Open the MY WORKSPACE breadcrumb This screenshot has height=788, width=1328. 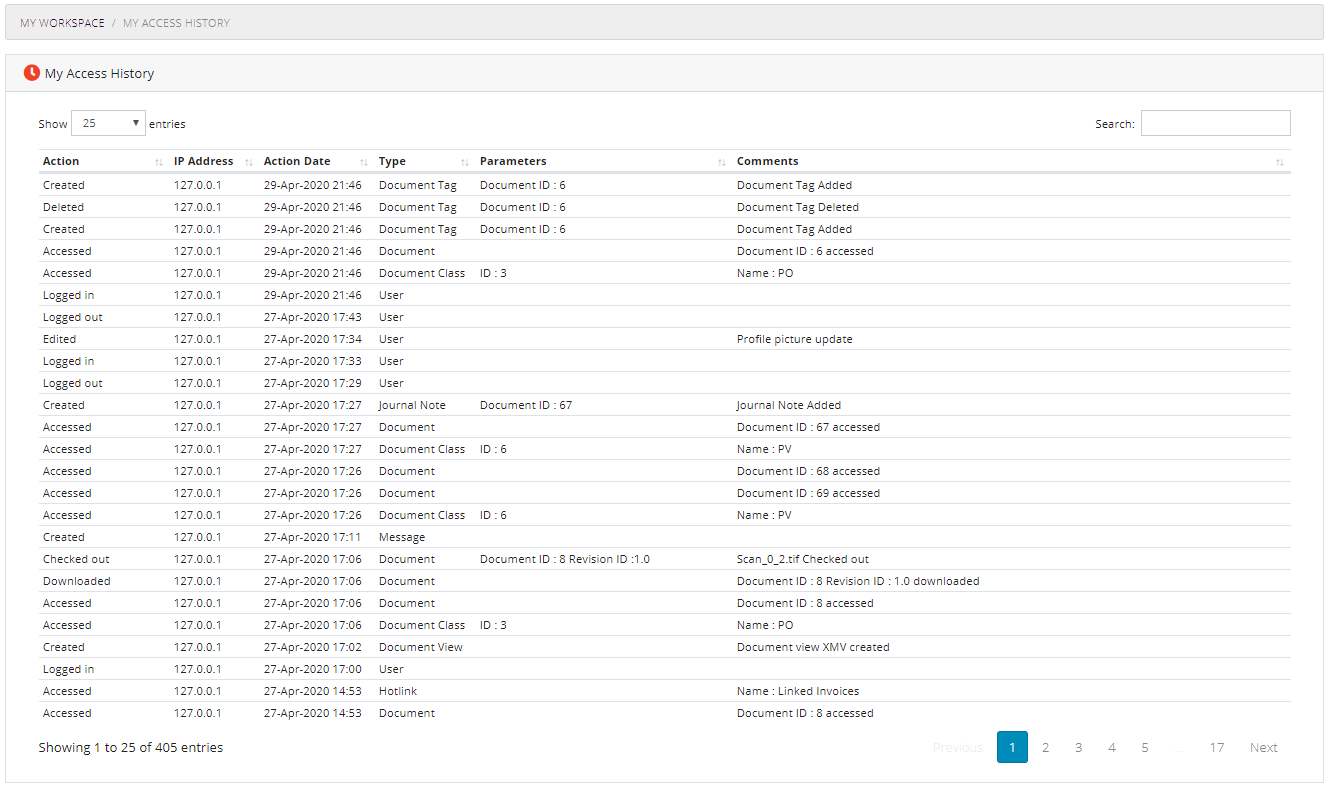click(x=62, y=22)
